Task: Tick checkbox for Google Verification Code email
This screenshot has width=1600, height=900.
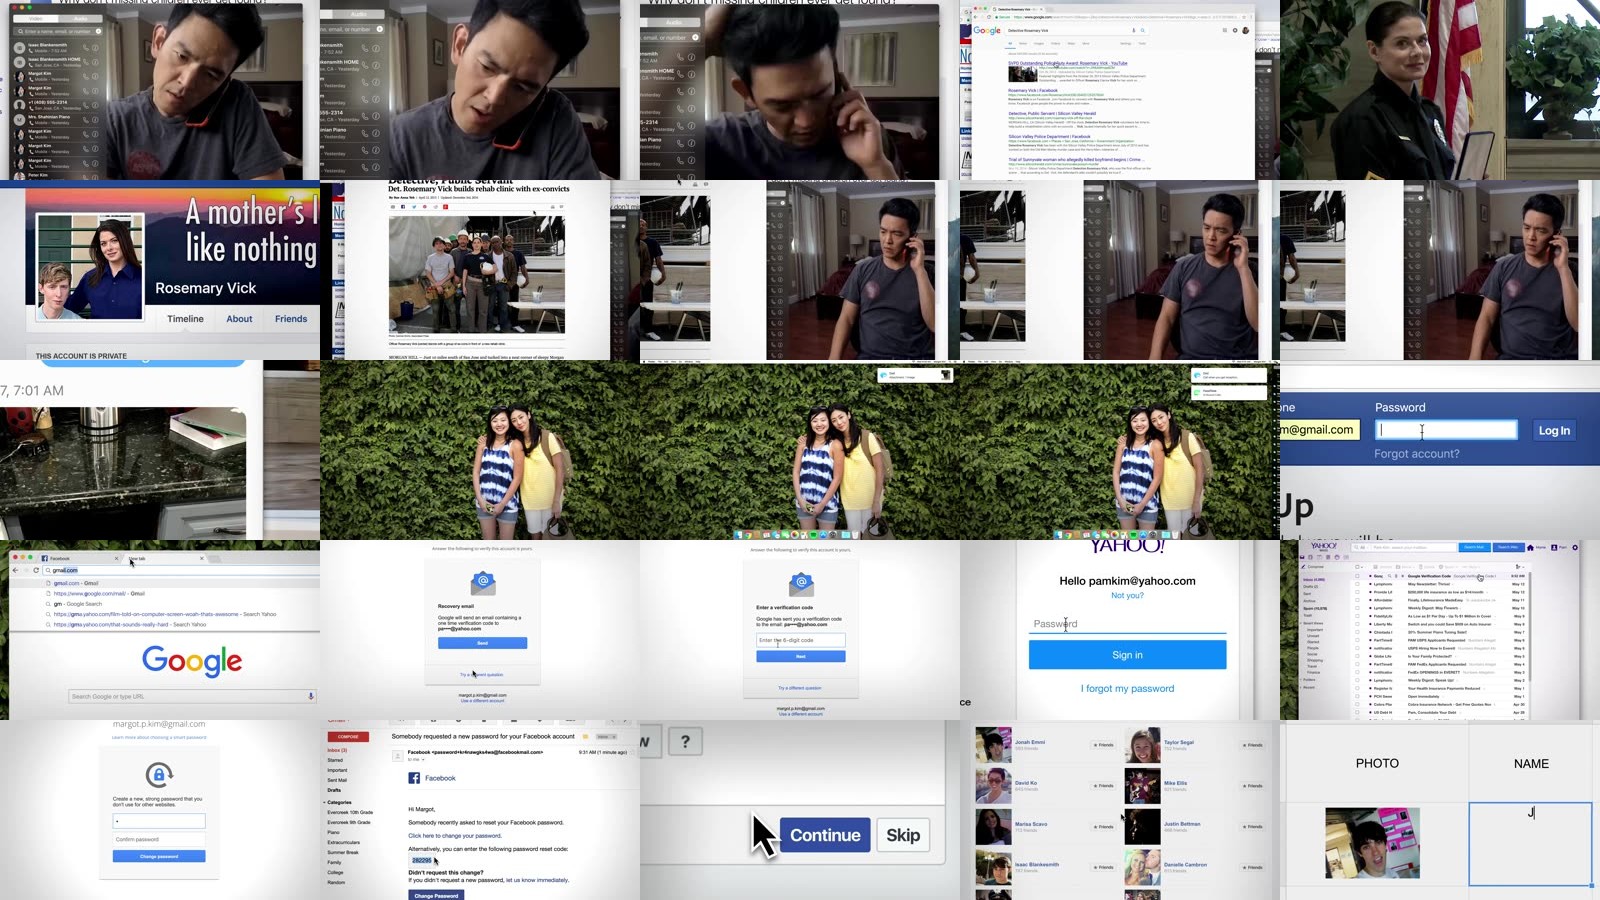Action: (x=1357, y=576)
